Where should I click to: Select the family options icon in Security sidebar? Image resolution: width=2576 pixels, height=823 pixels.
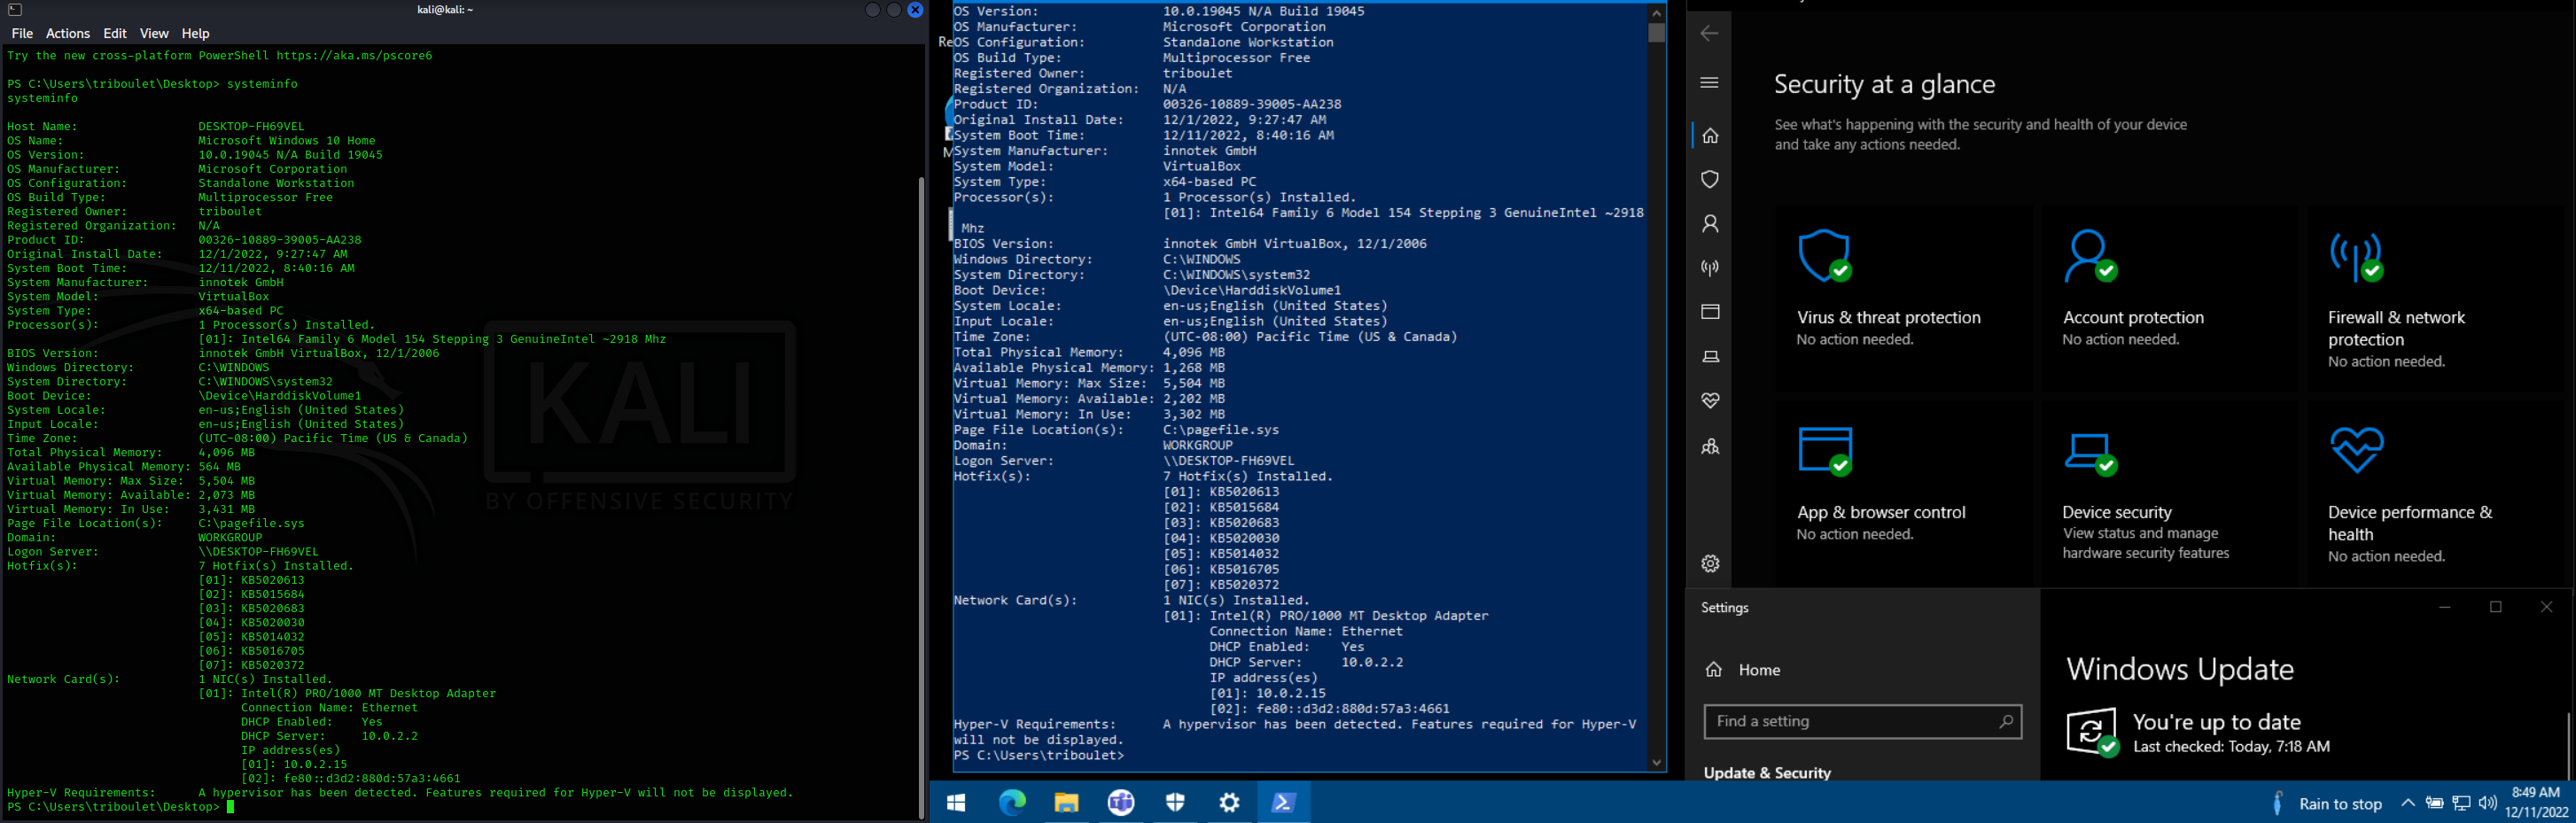pyautogui.click(x=1710, y=446)
